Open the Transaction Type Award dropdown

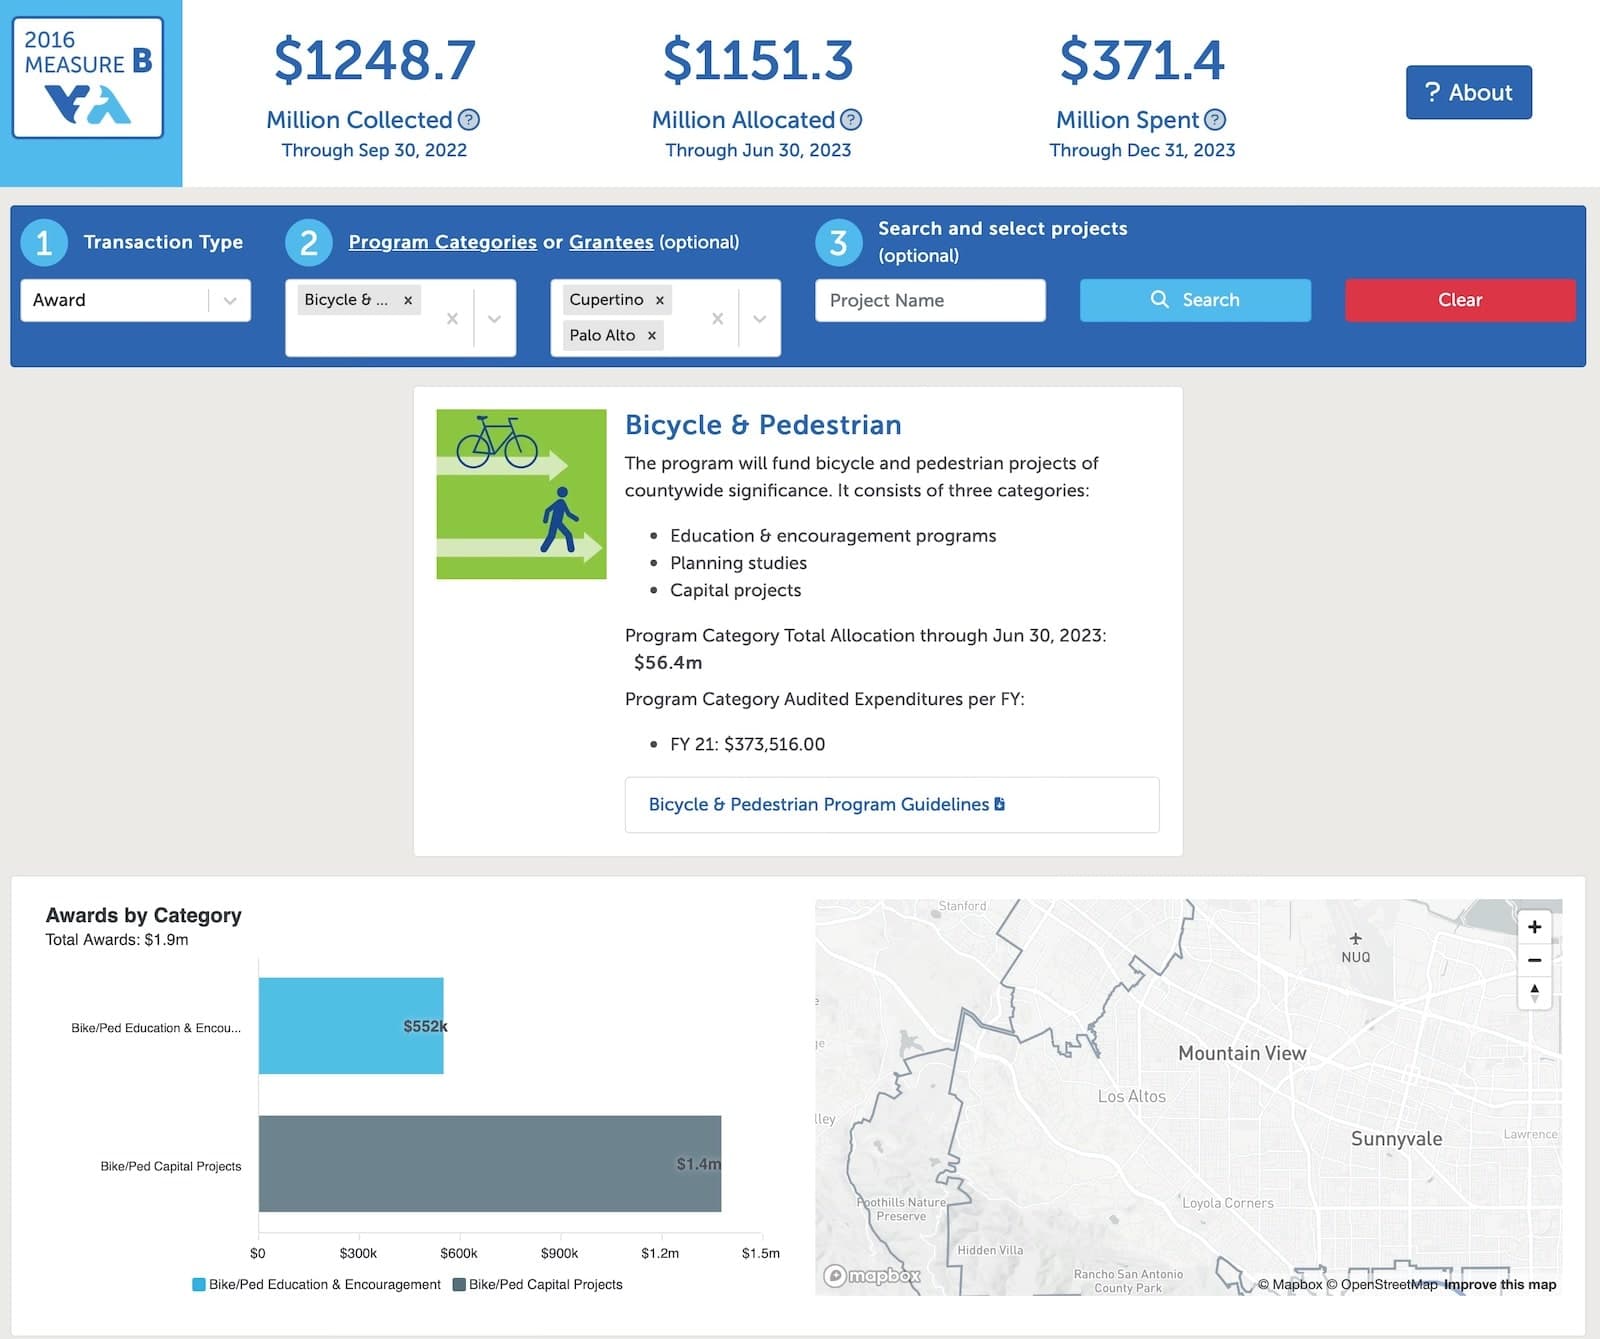coord(135,300)
